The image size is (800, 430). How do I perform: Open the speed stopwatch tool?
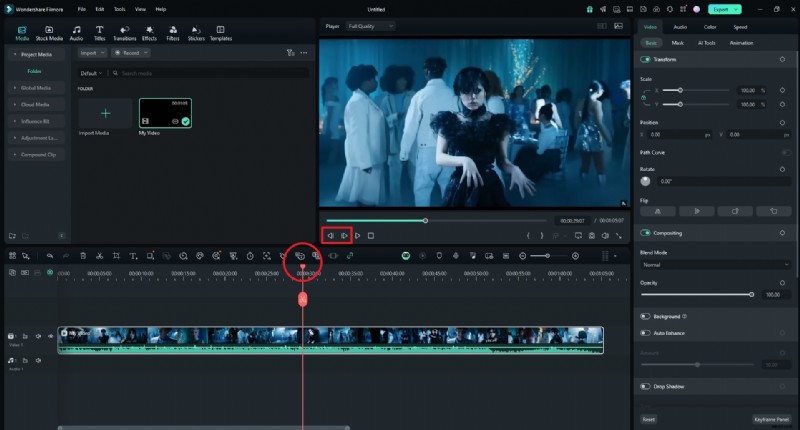click(x=250, y=256)
